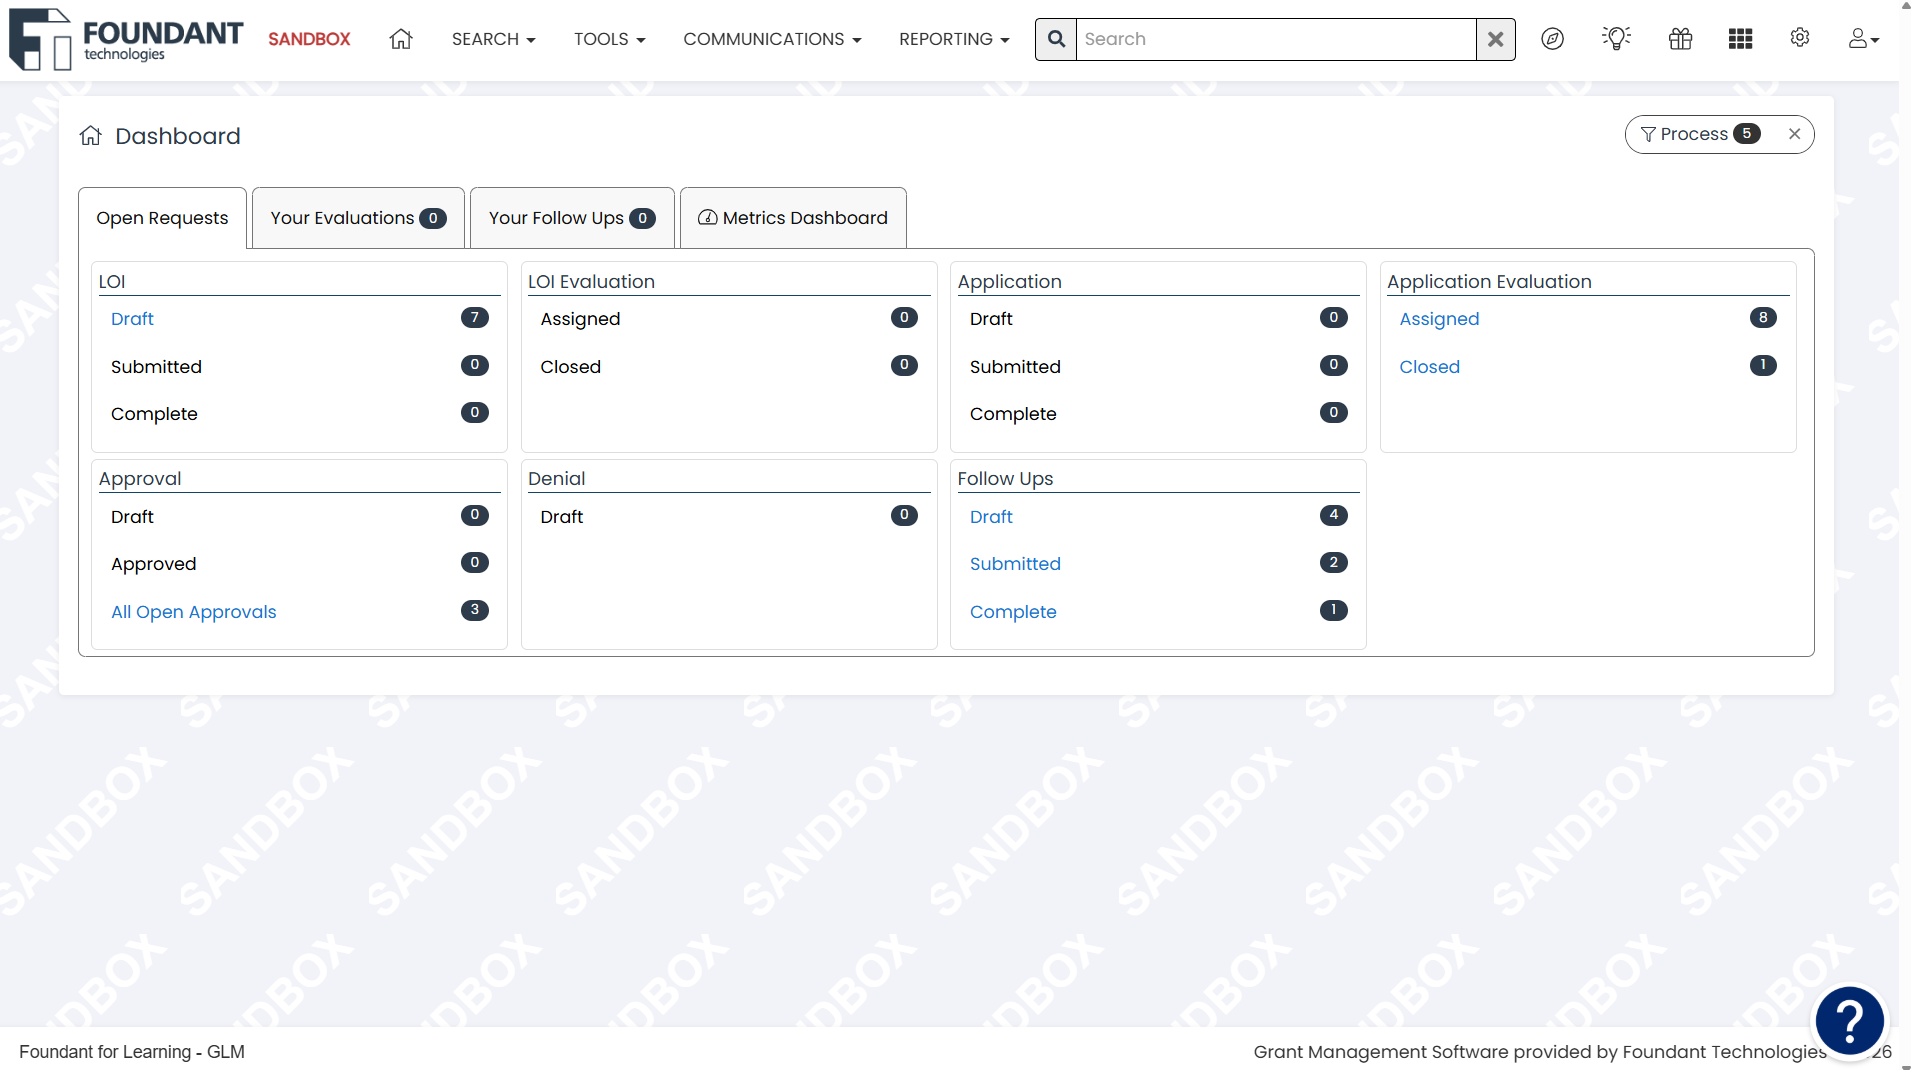Click the Process filter button

1719,134
